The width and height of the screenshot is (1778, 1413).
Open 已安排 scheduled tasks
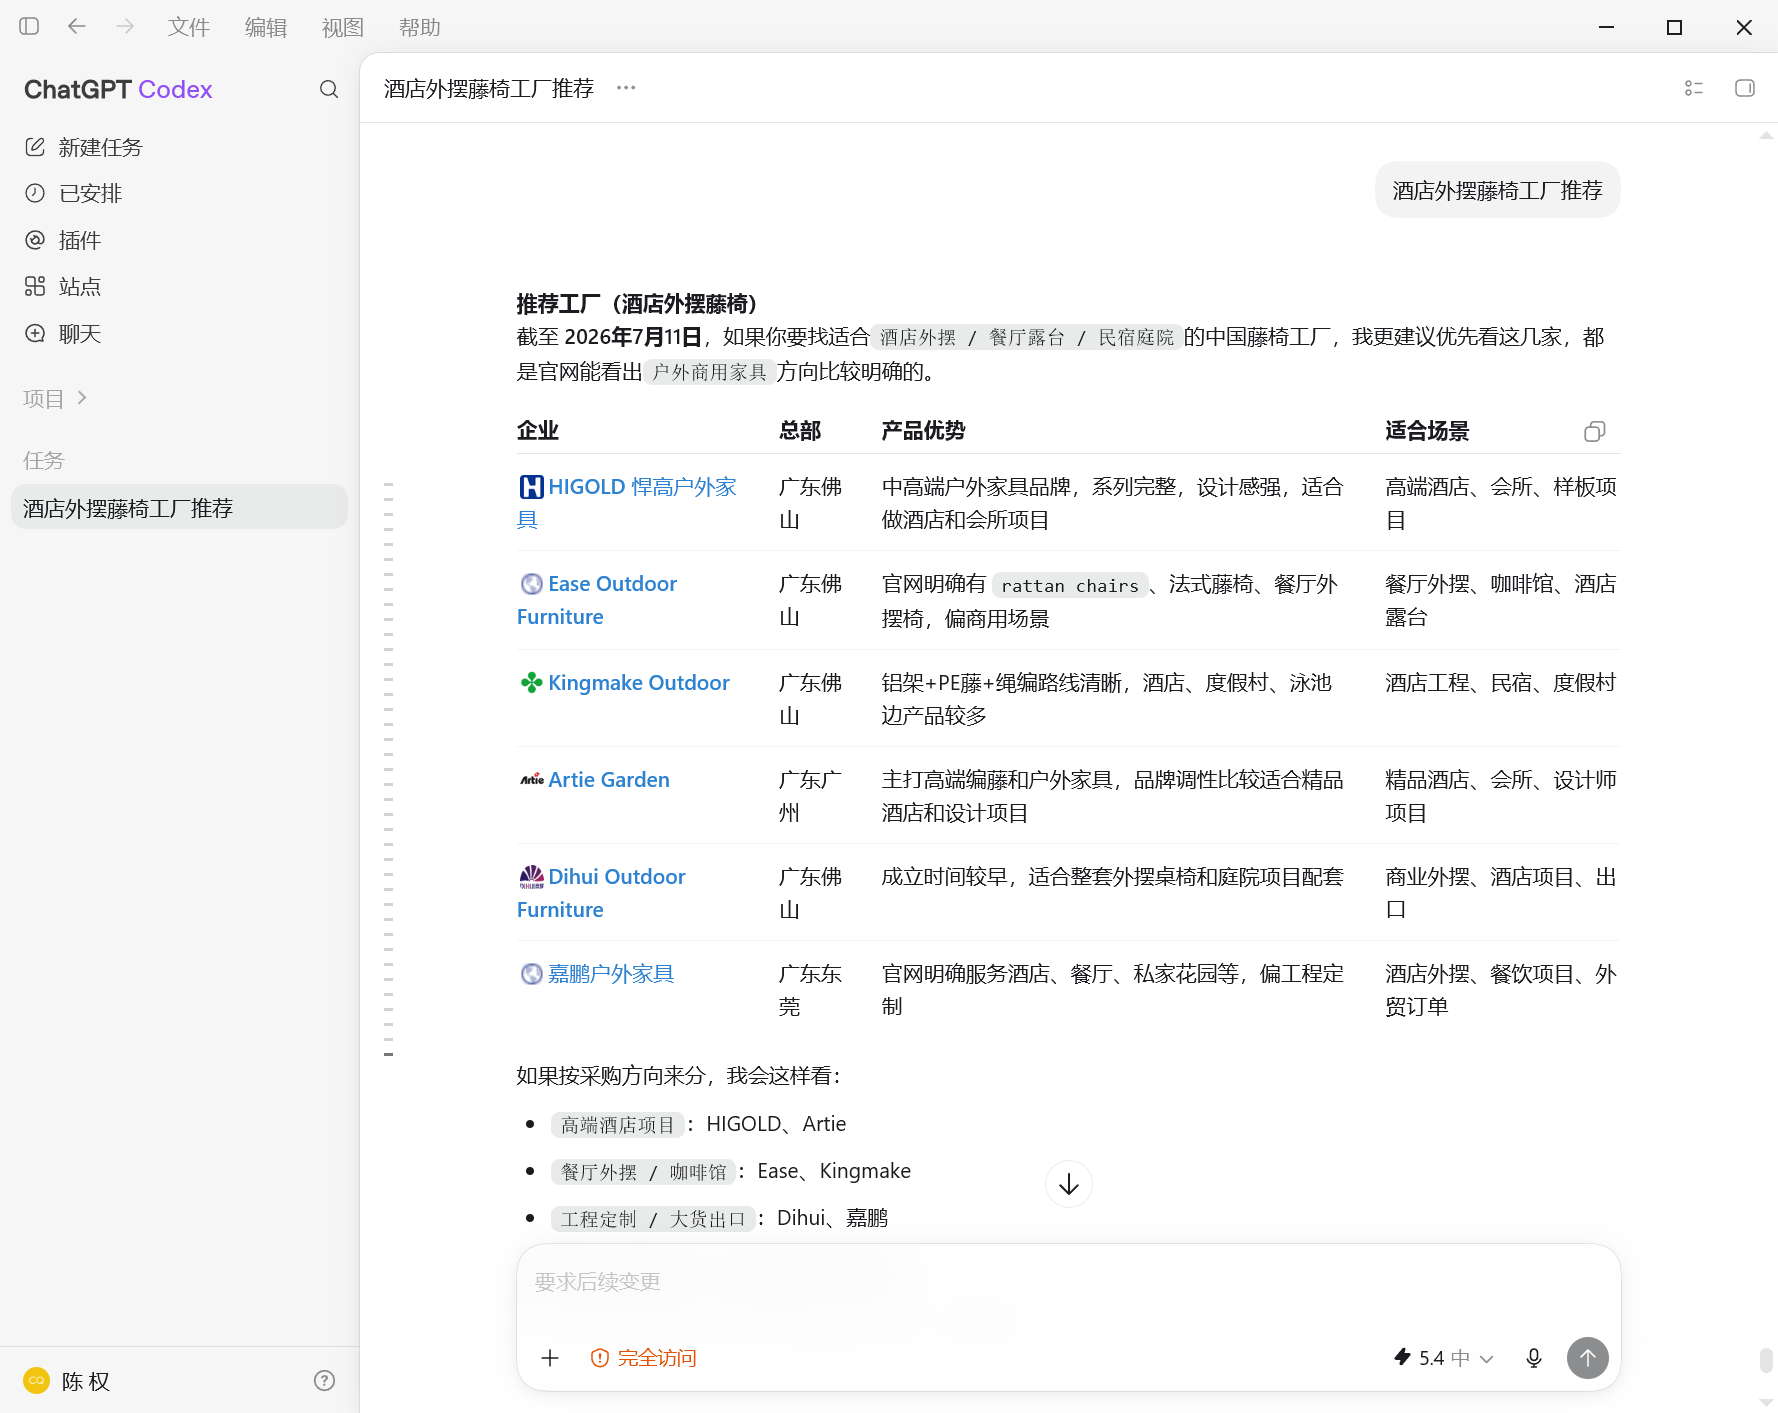[179, 193]
